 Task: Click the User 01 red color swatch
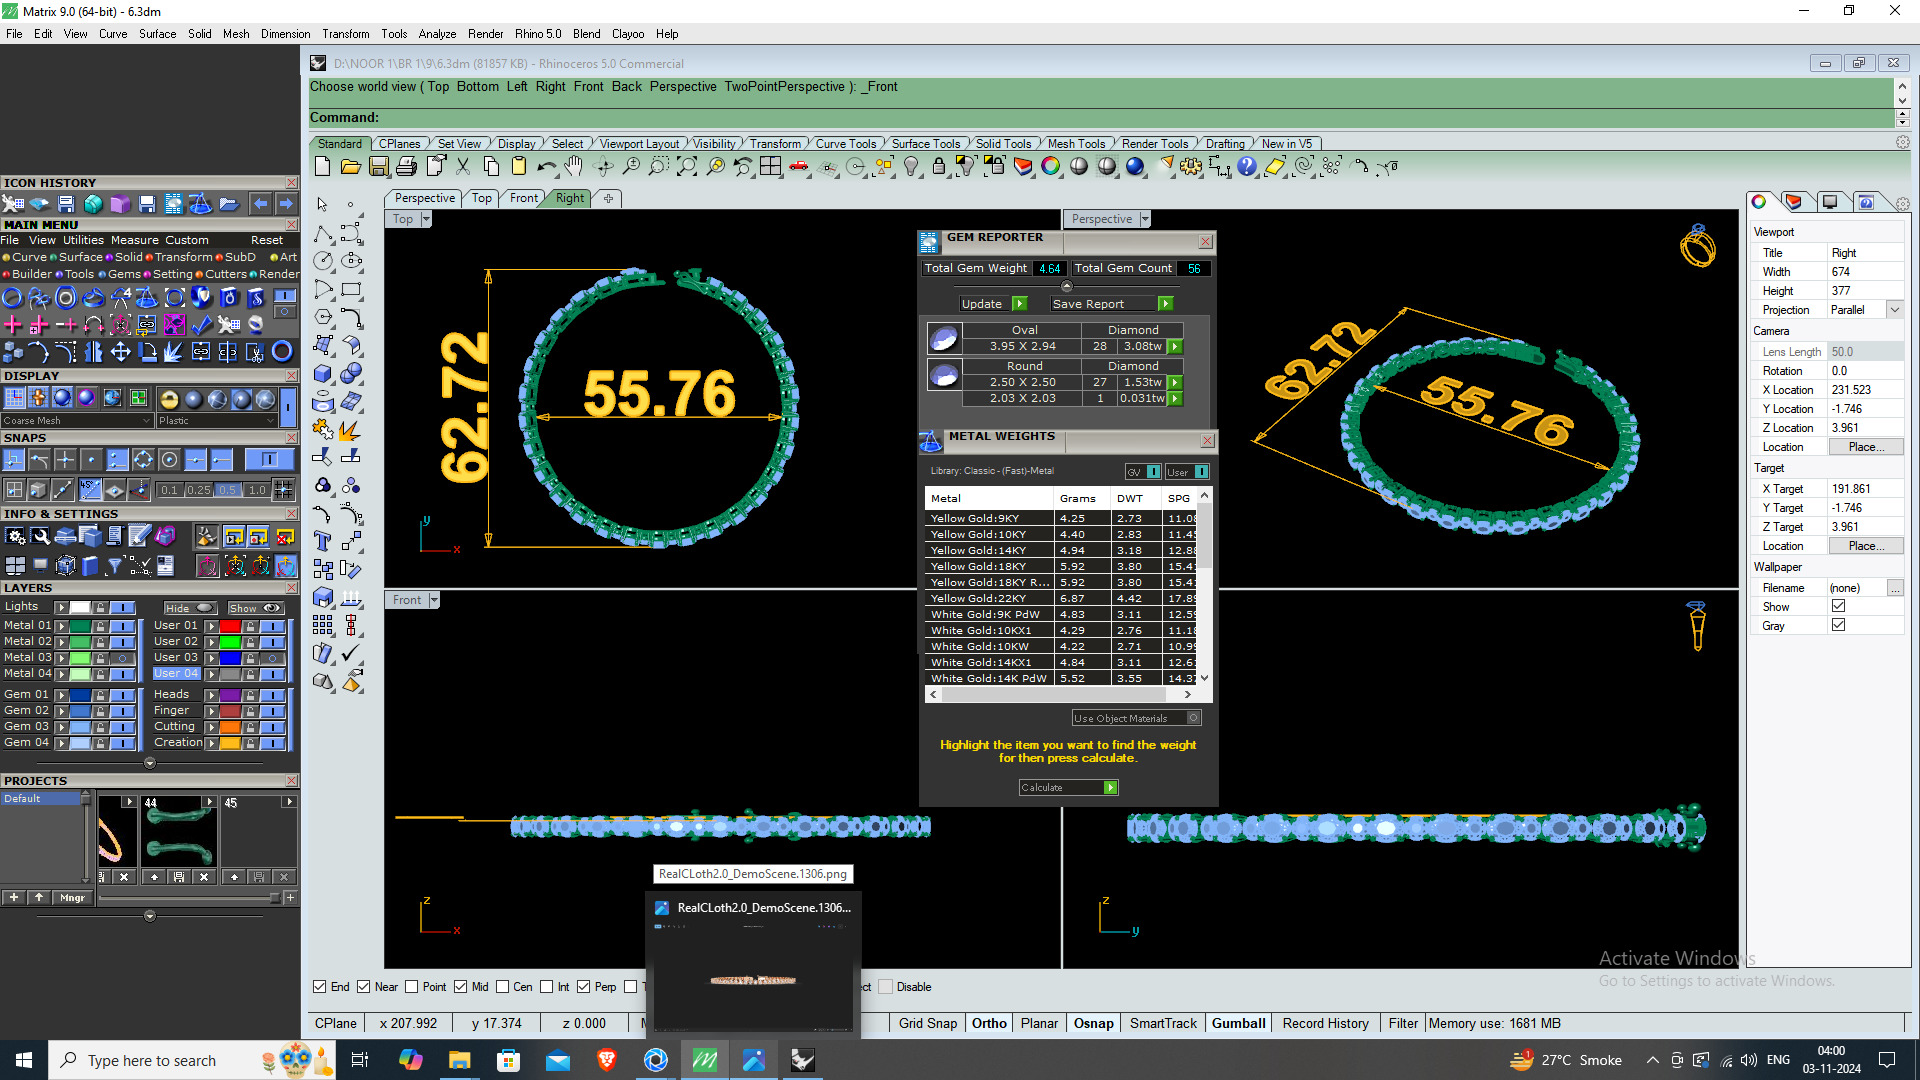coord(230,626)
